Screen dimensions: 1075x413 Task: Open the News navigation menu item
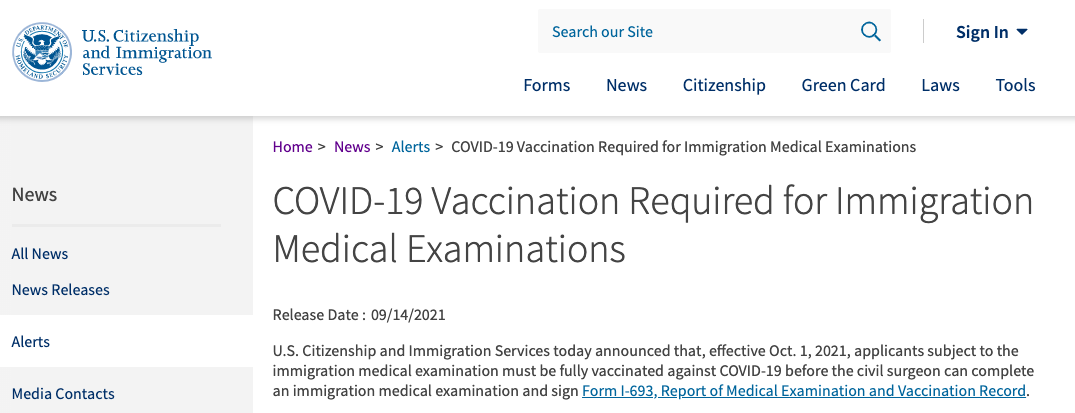point(626,85)
